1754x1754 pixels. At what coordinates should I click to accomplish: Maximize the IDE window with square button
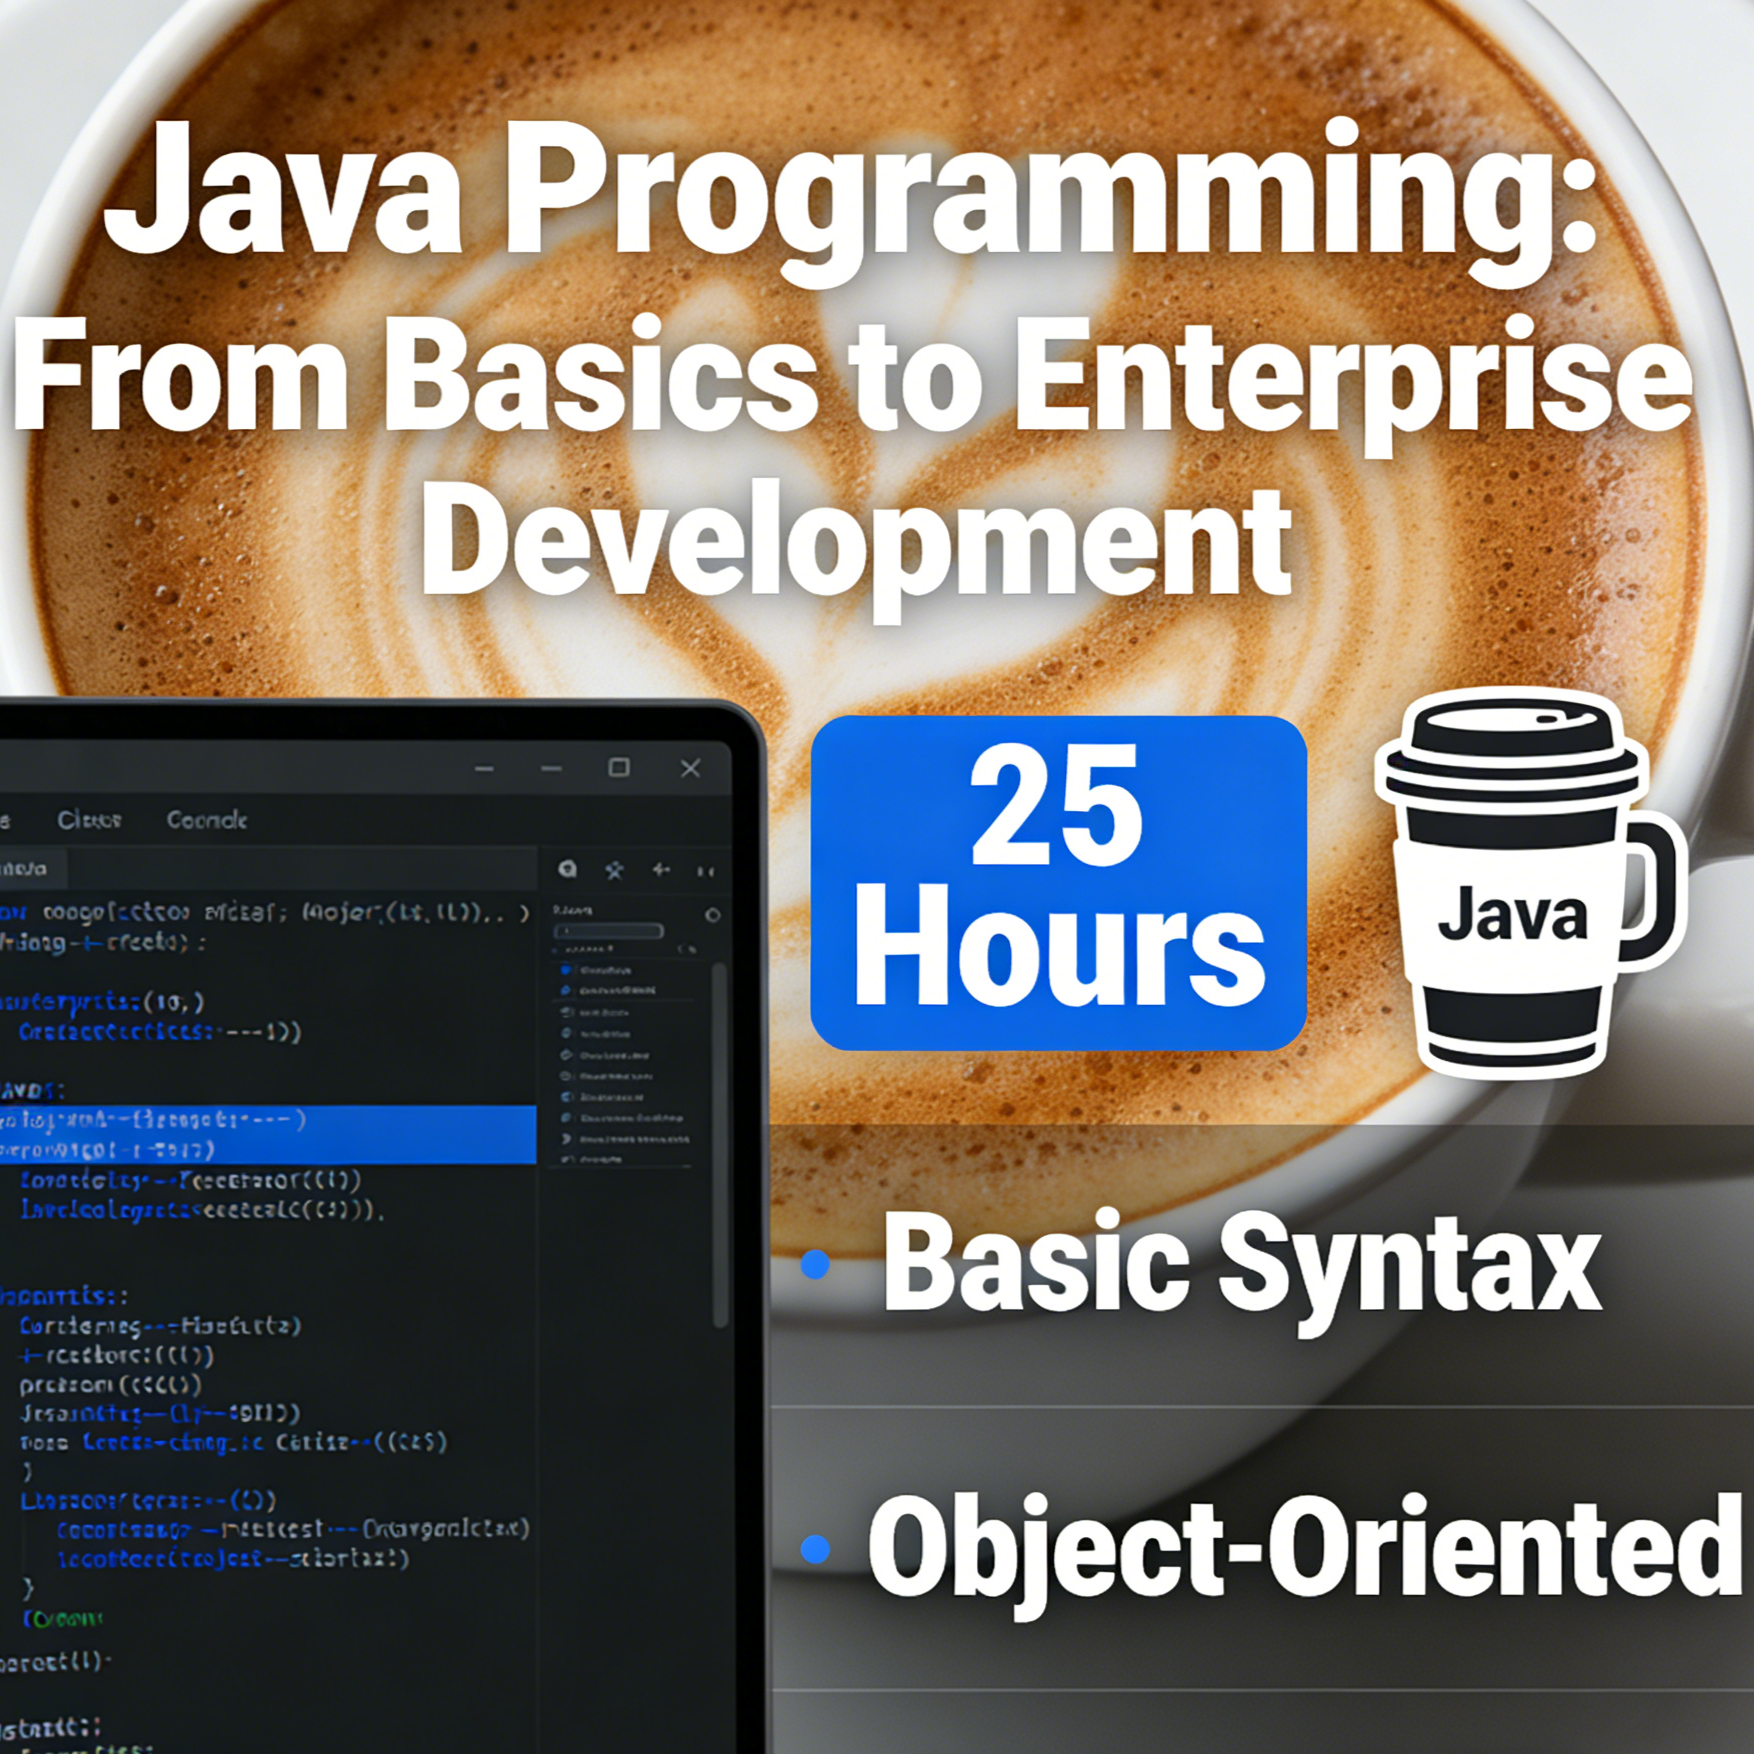tap(619, 767)
